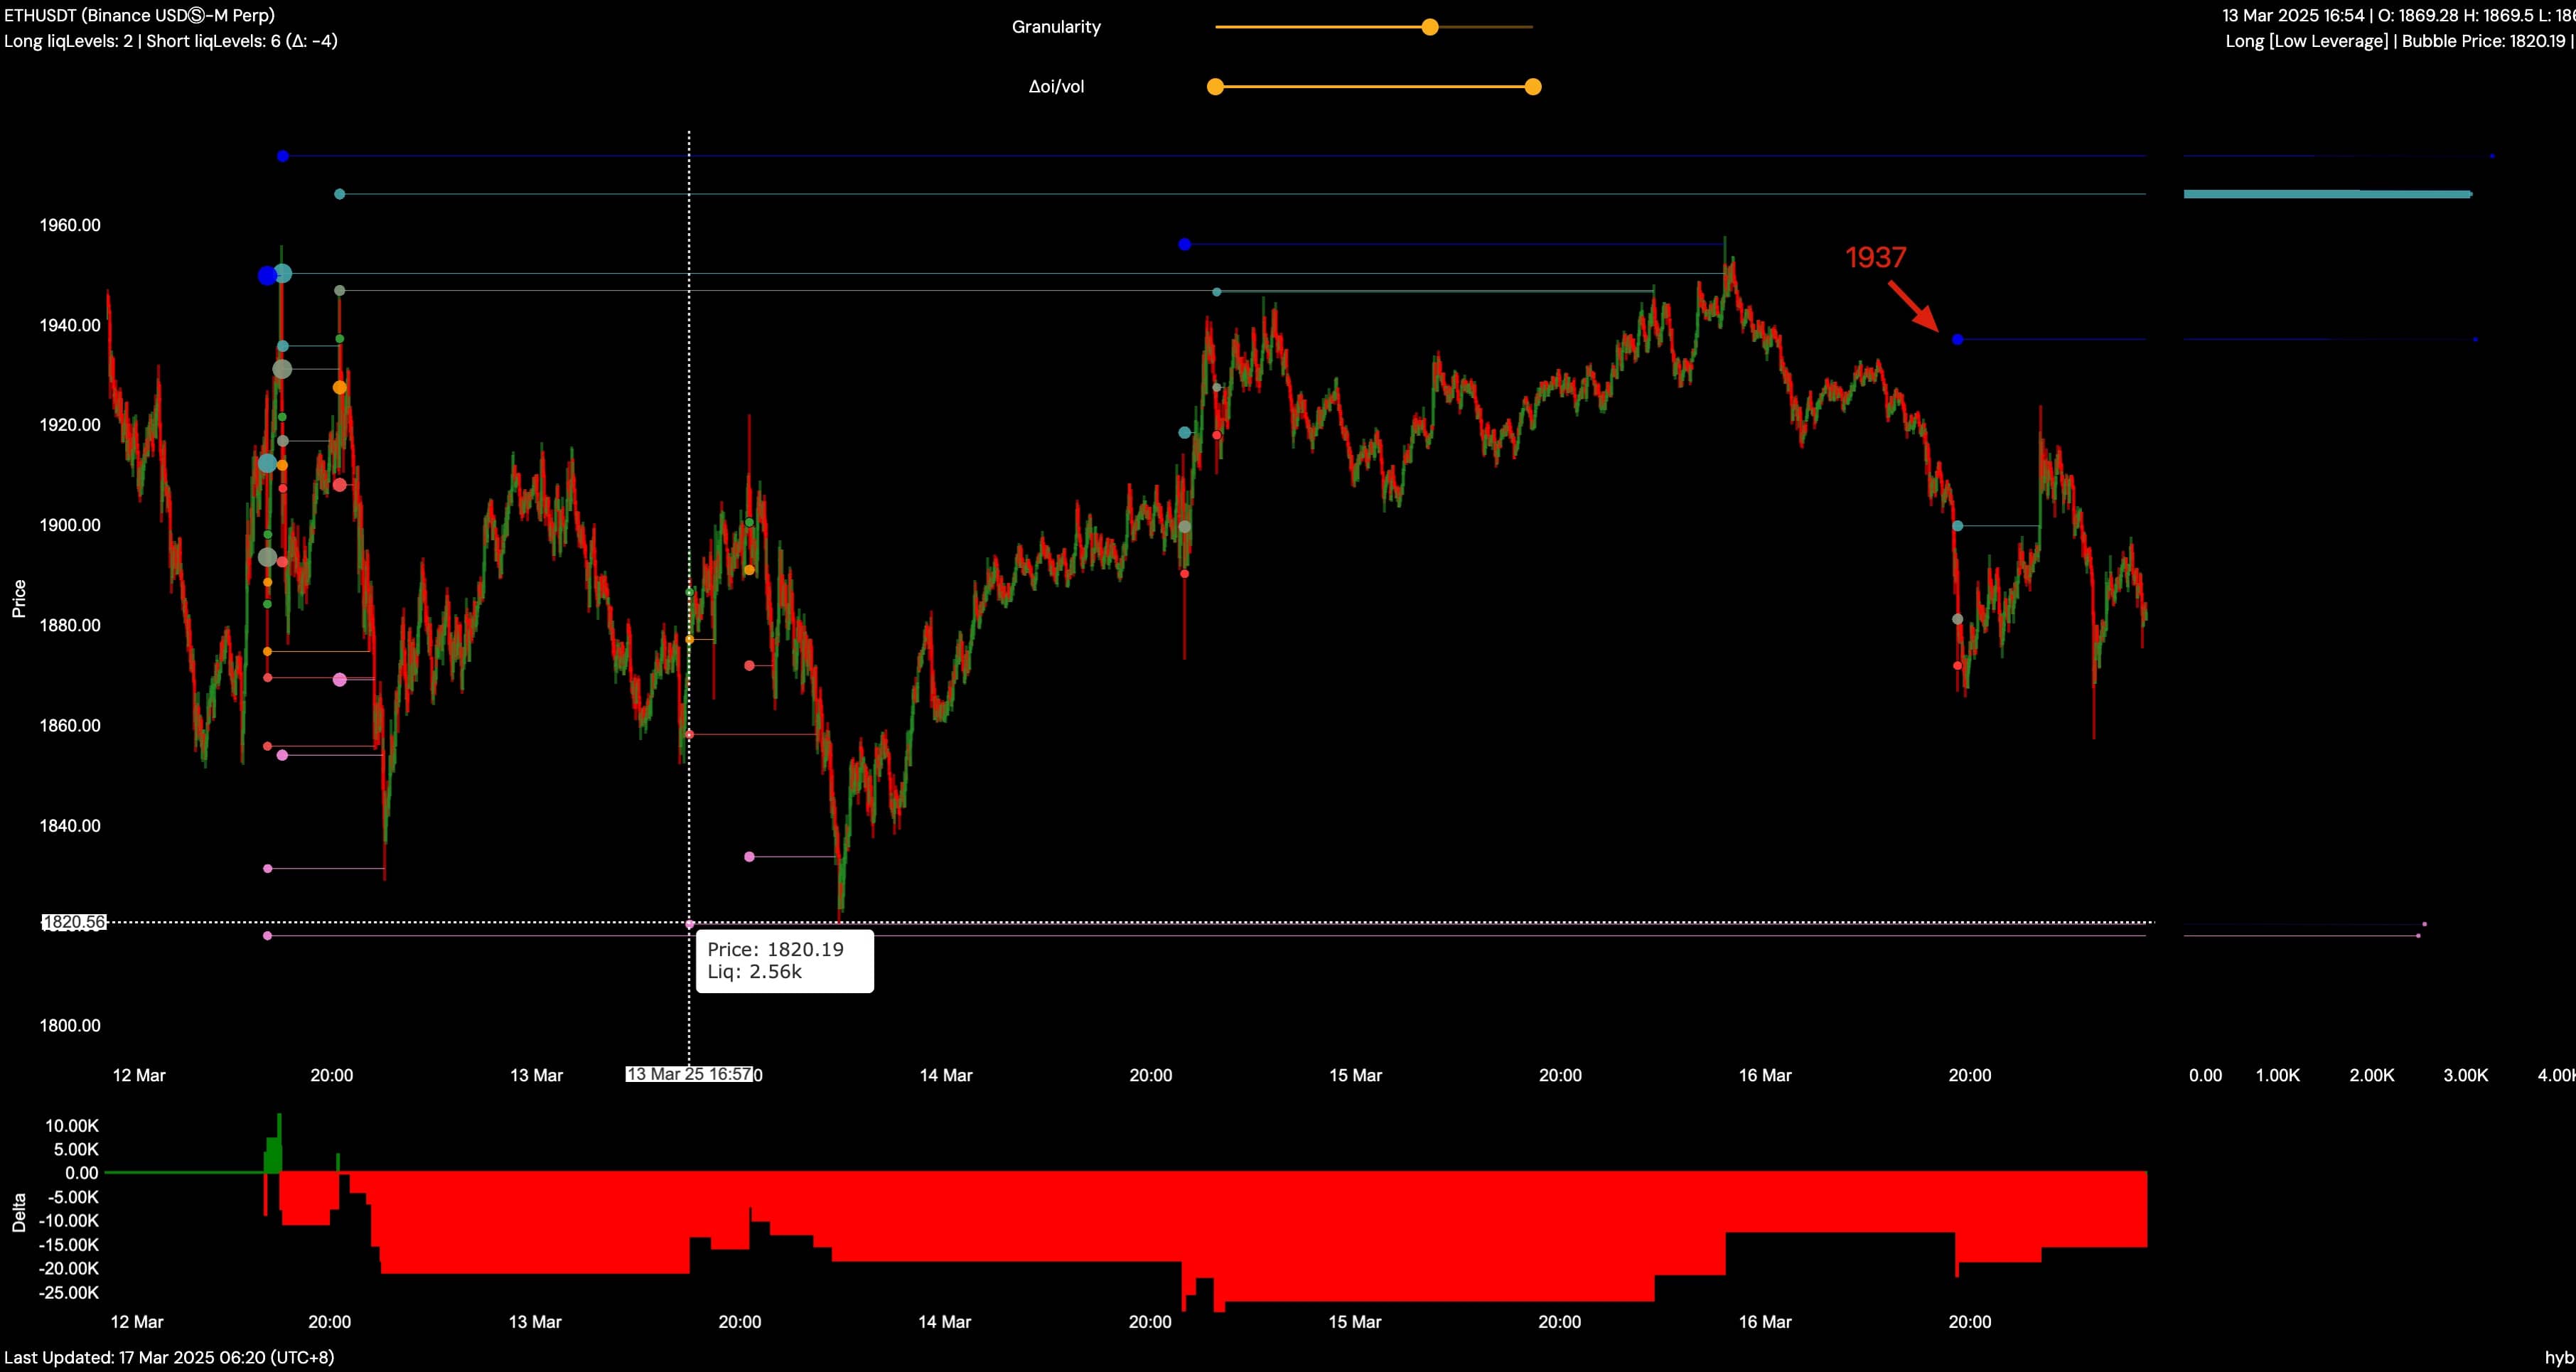This screenshot has width=2576, height=1372.
Task: Click the left handle of Δoi/vol slider
Action: (1215, 87)
